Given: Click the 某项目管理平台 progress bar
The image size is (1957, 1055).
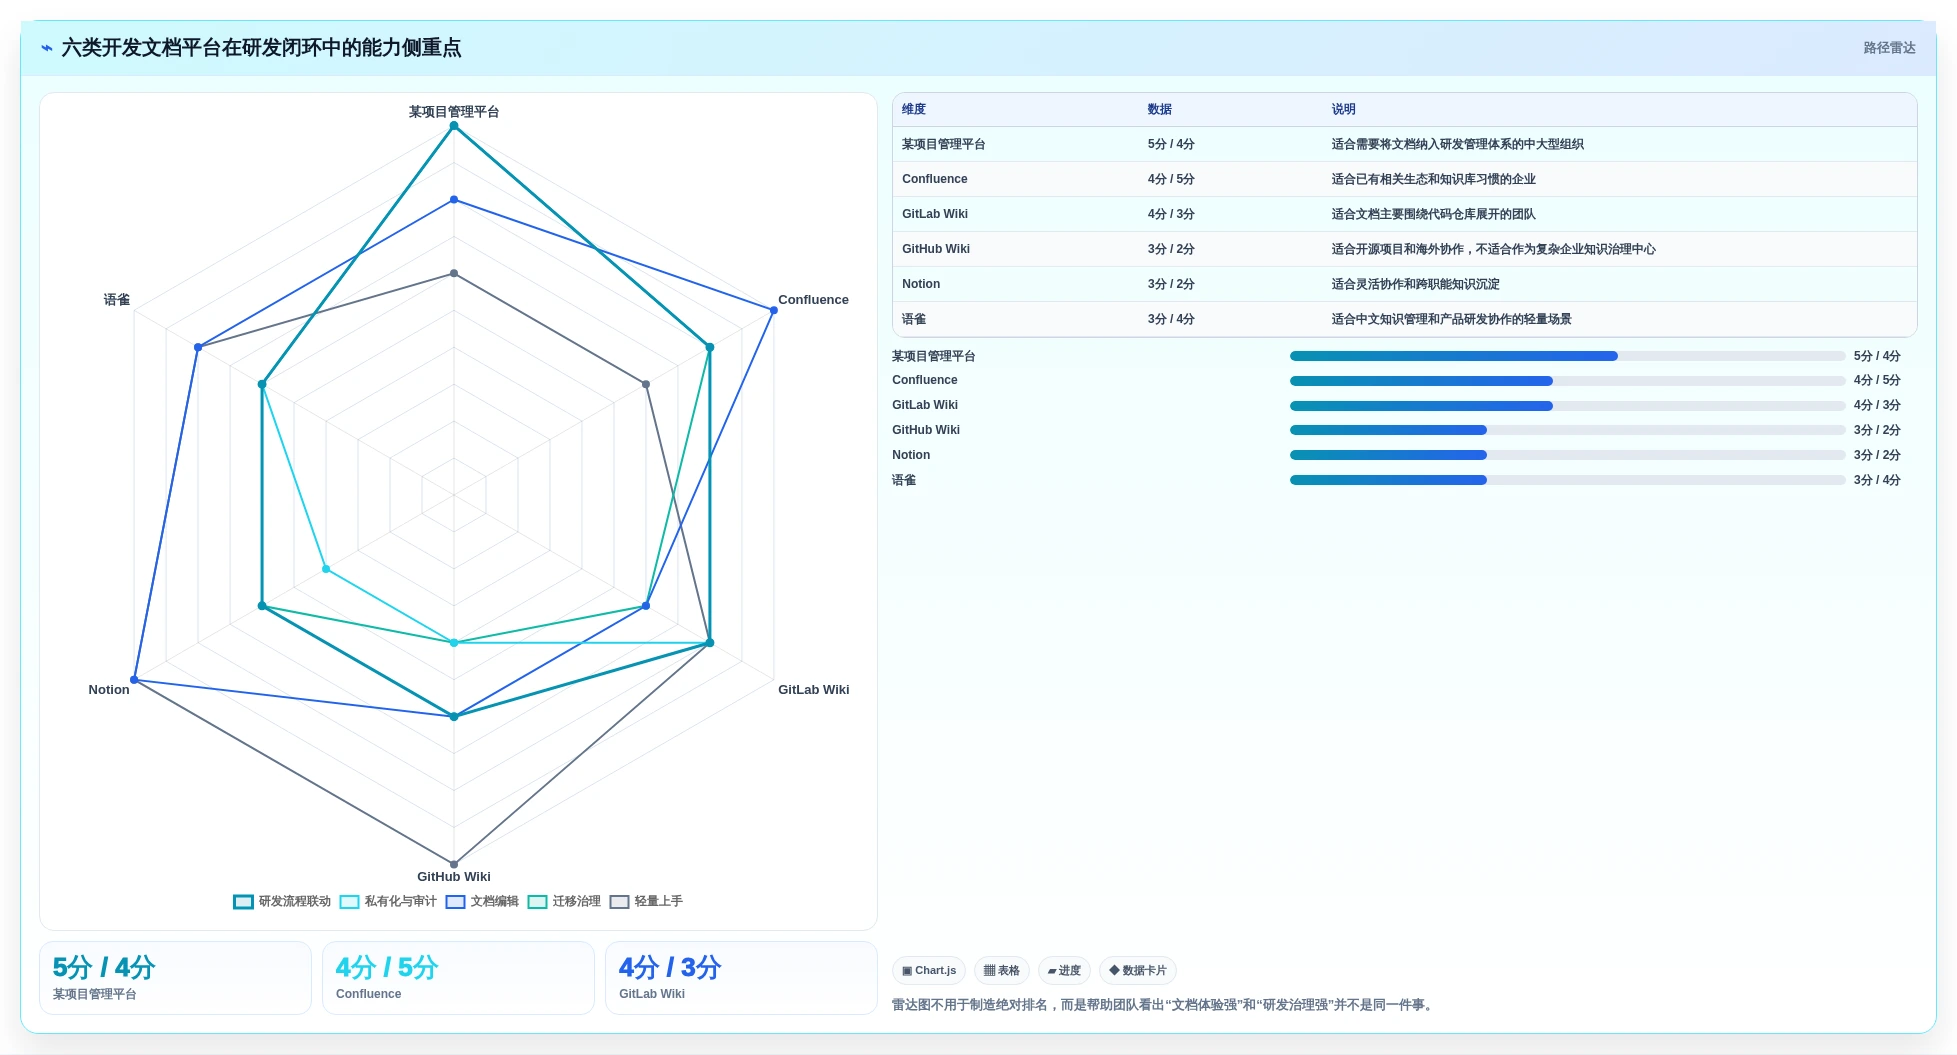Looking at the screenshot, I should tap(1567, 356).
